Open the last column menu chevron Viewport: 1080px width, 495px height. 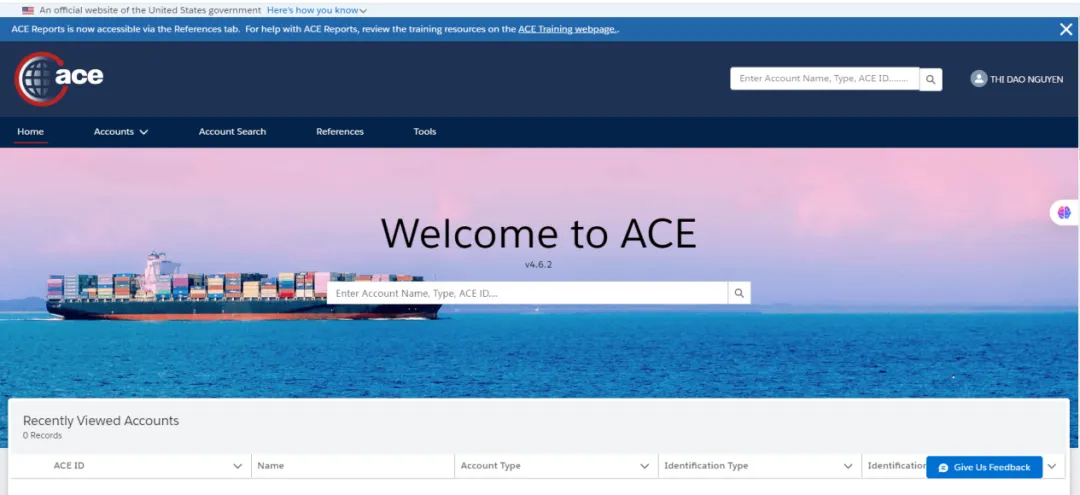tap(1052, 466)
